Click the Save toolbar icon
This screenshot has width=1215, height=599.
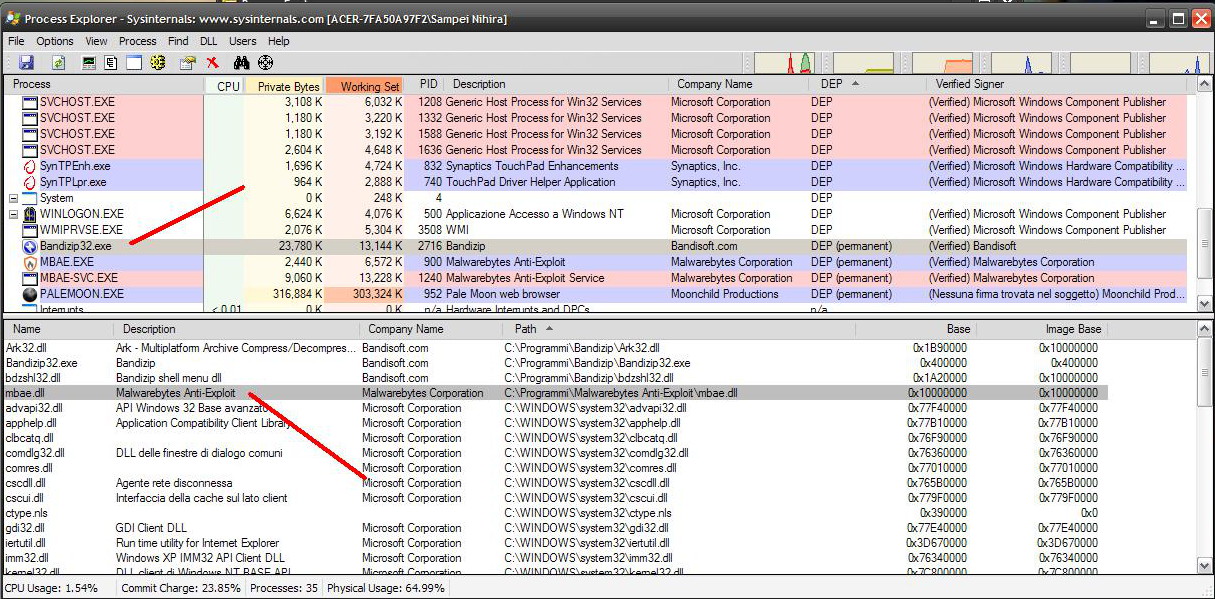[26, 63]
